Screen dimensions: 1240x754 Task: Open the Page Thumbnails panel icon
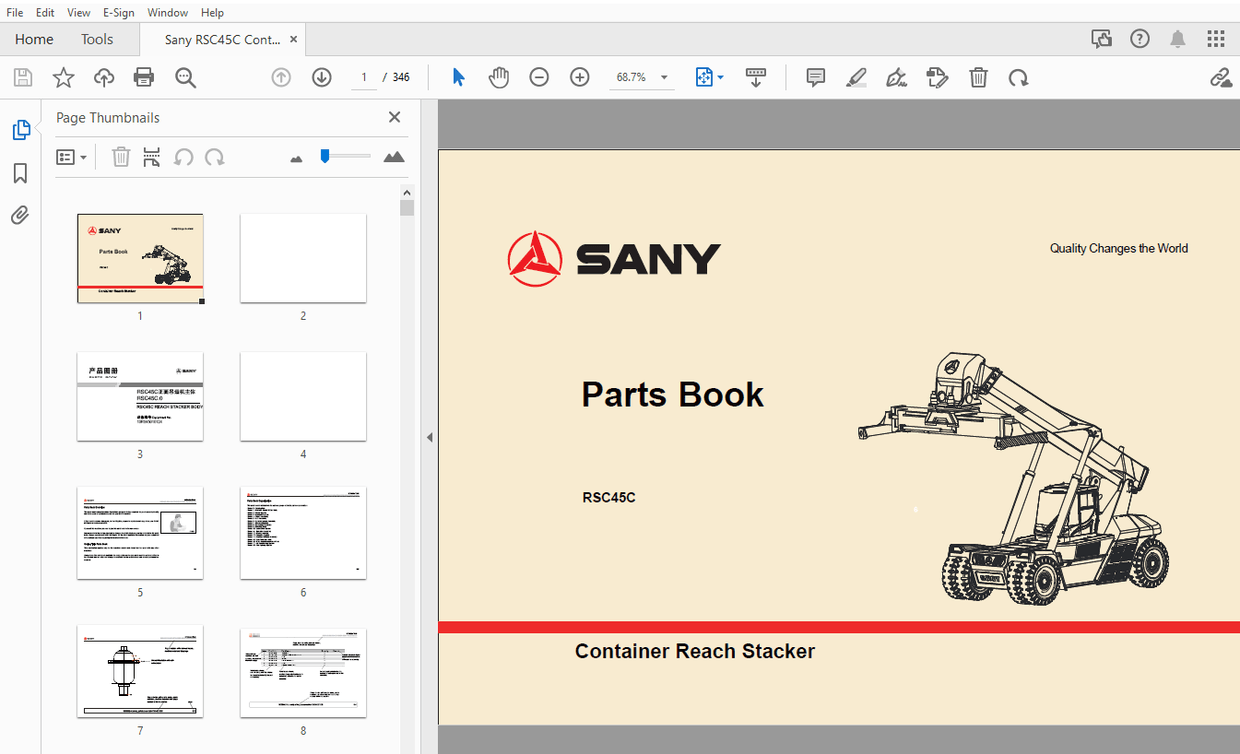pos(21,129)
